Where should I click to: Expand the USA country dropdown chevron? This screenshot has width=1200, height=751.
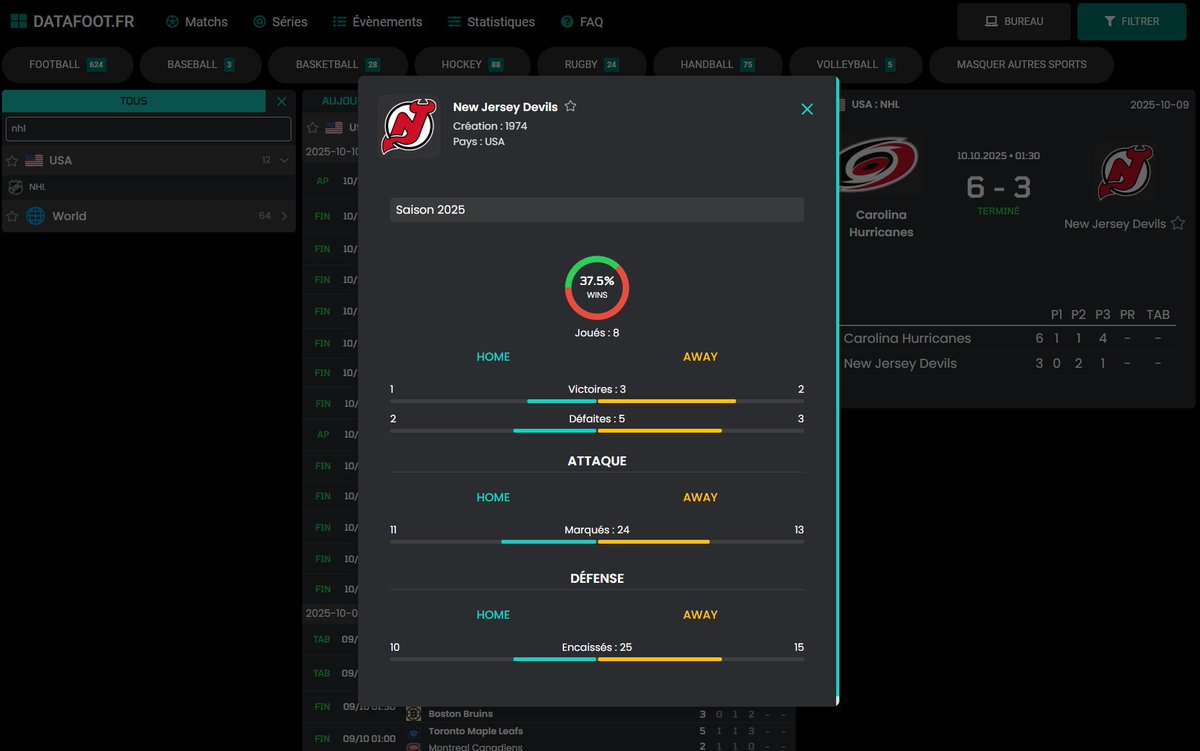[x=284, y=160]
